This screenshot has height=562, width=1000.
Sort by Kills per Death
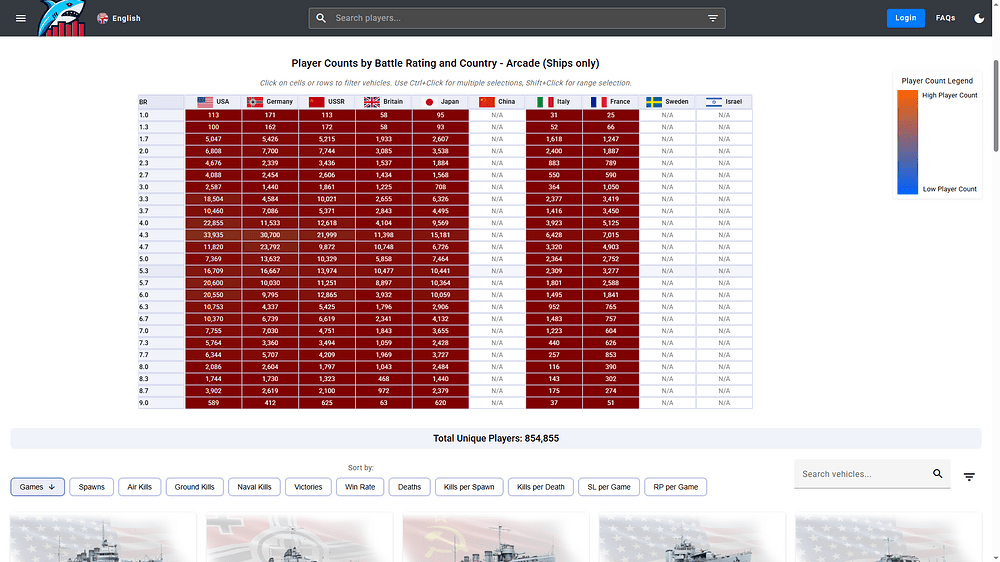coord(541,487)
